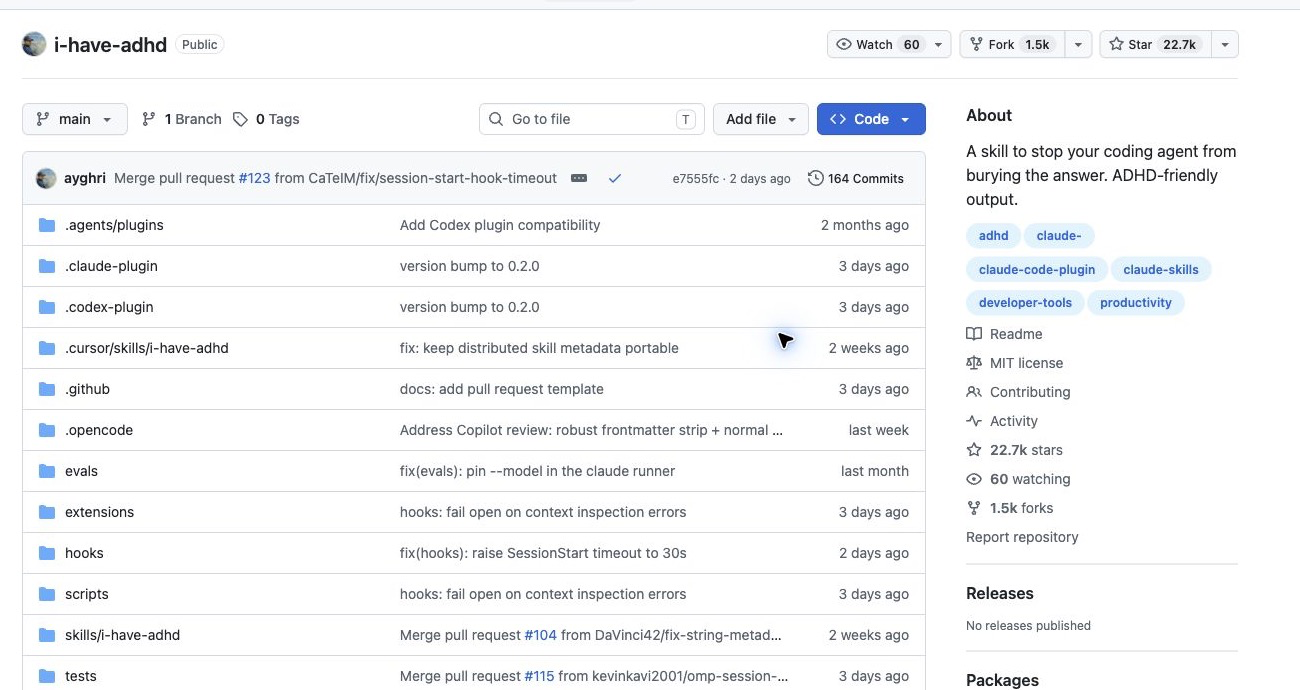
Task: Click the scripts folder icon
Action: (47, 594)
